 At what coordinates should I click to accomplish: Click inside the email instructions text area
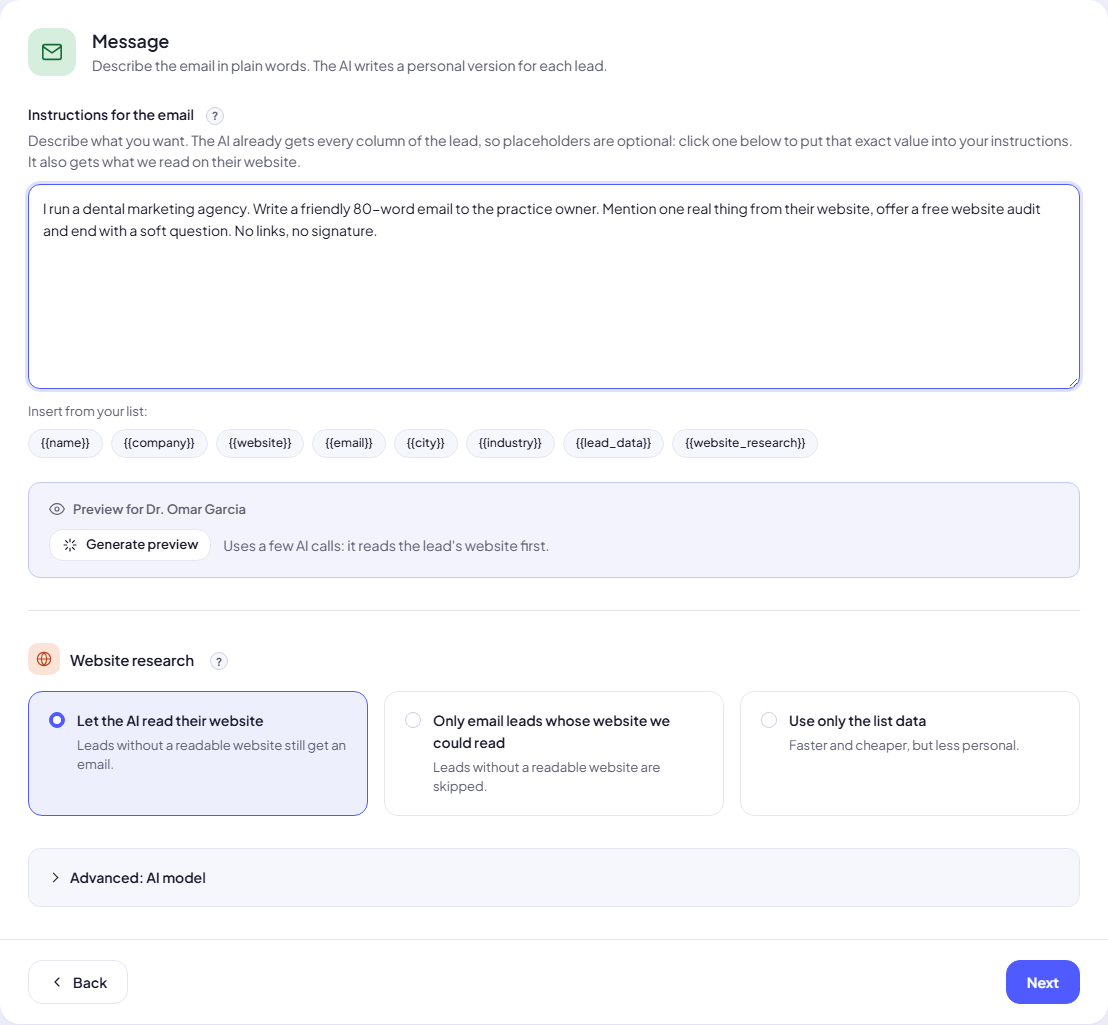tap(554, 286)
